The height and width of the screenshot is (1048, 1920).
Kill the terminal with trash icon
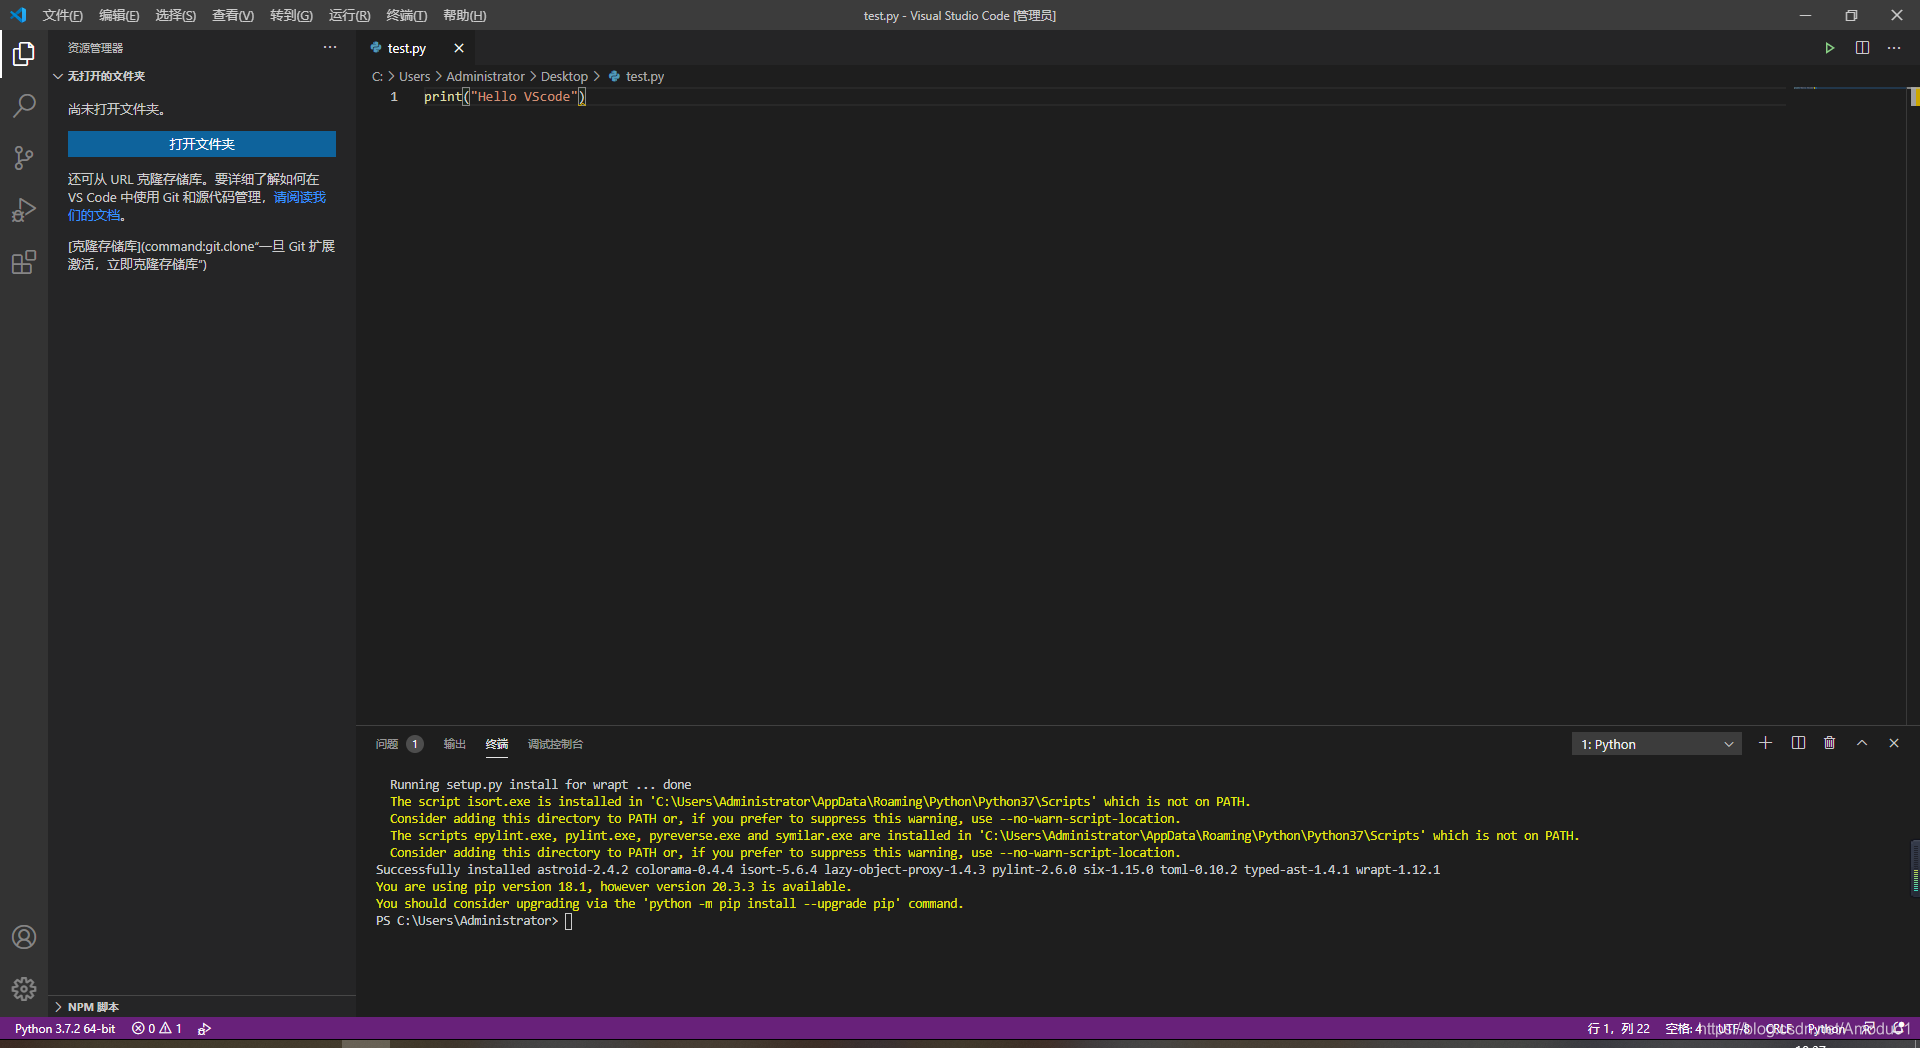pyautogui.click(x=1829, y=743)
